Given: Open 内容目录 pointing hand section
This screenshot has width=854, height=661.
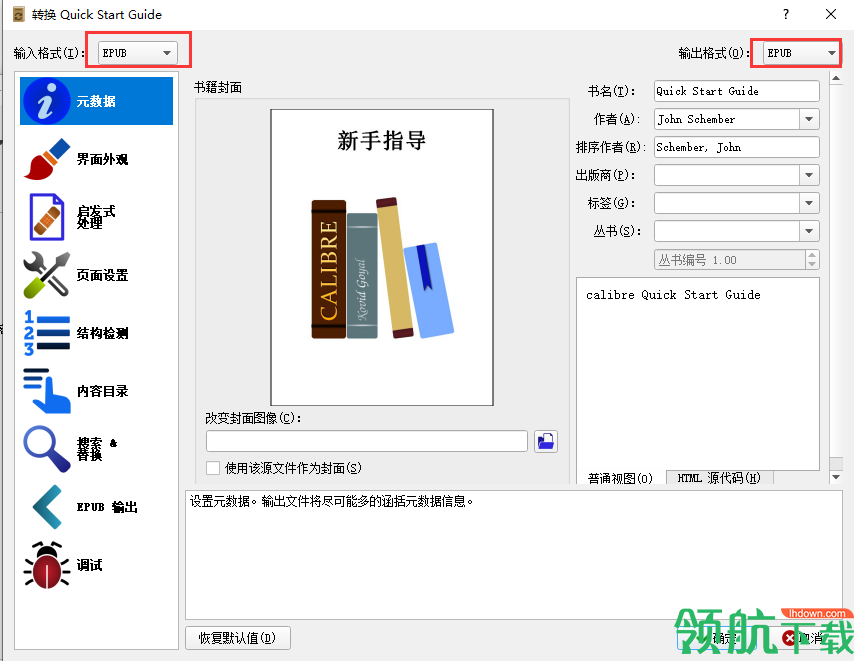Looking at the screenshot, I should coord(47,390).
